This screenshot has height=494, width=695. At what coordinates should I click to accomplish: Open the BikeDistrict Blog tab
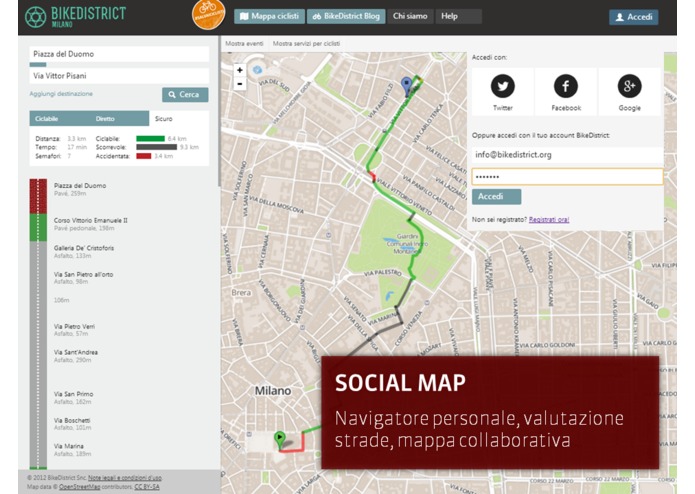346,16
